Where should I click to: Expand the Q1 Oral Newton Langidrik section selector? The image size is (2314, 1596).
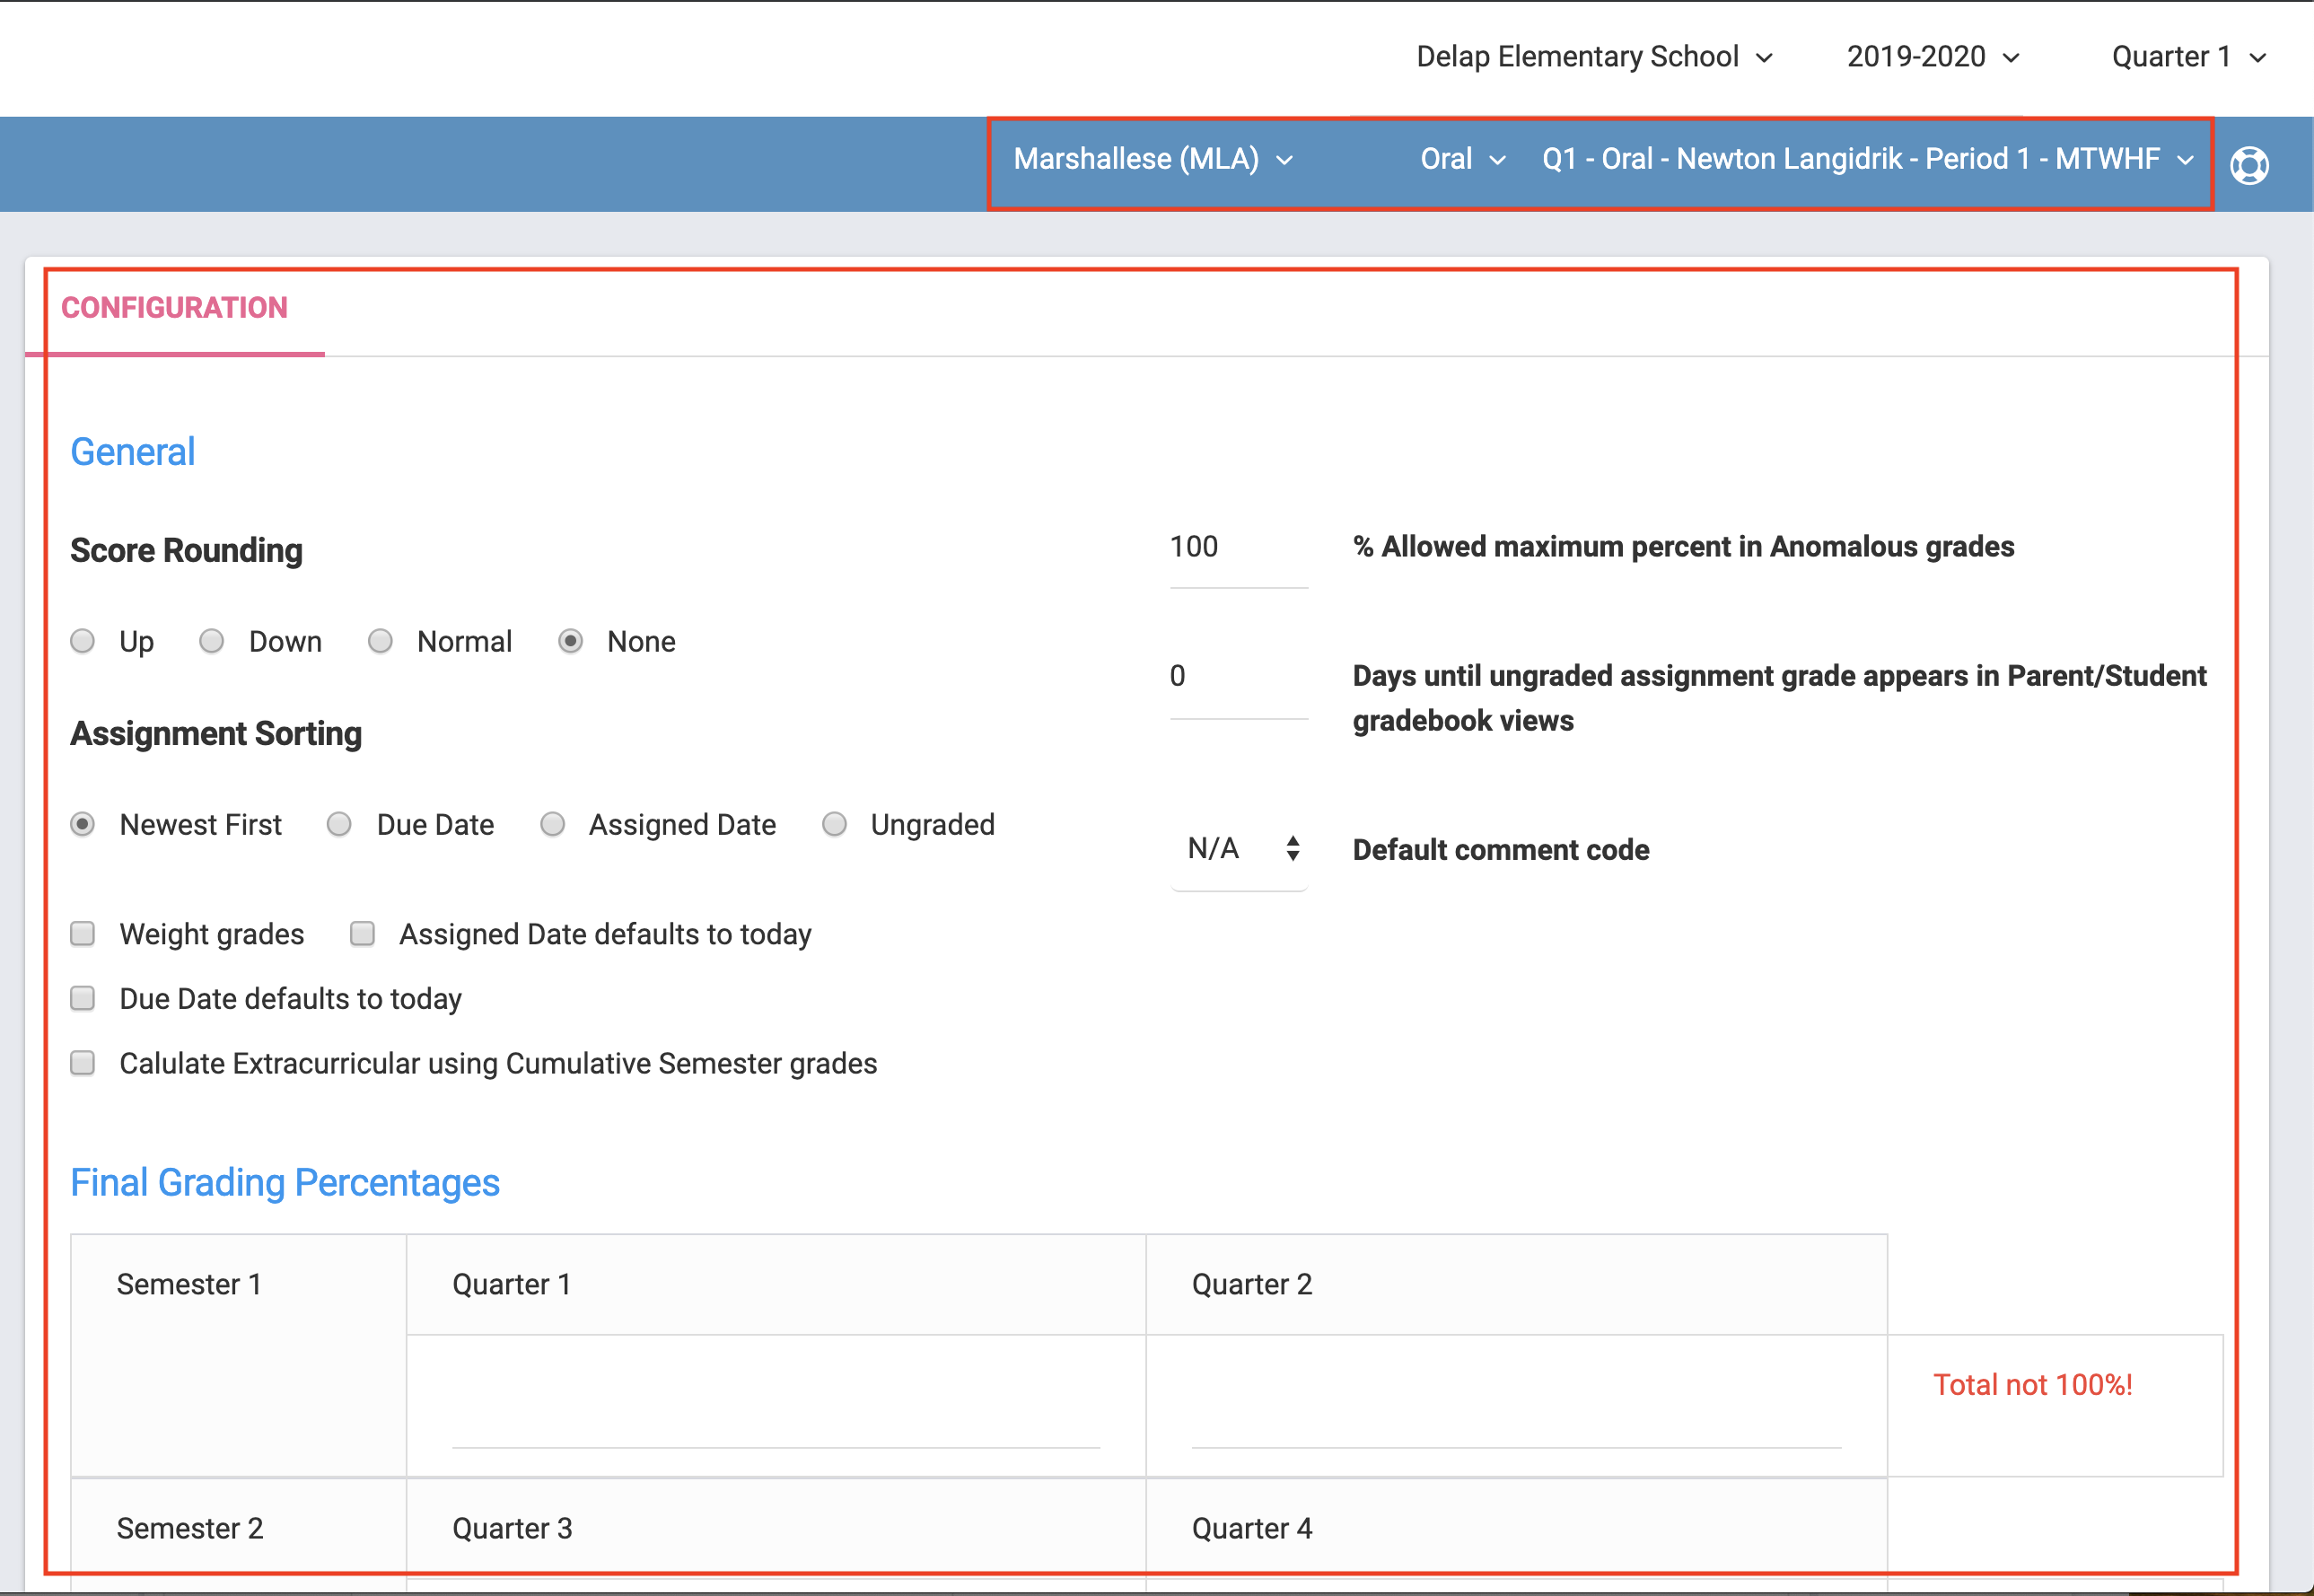point(1867,159)
